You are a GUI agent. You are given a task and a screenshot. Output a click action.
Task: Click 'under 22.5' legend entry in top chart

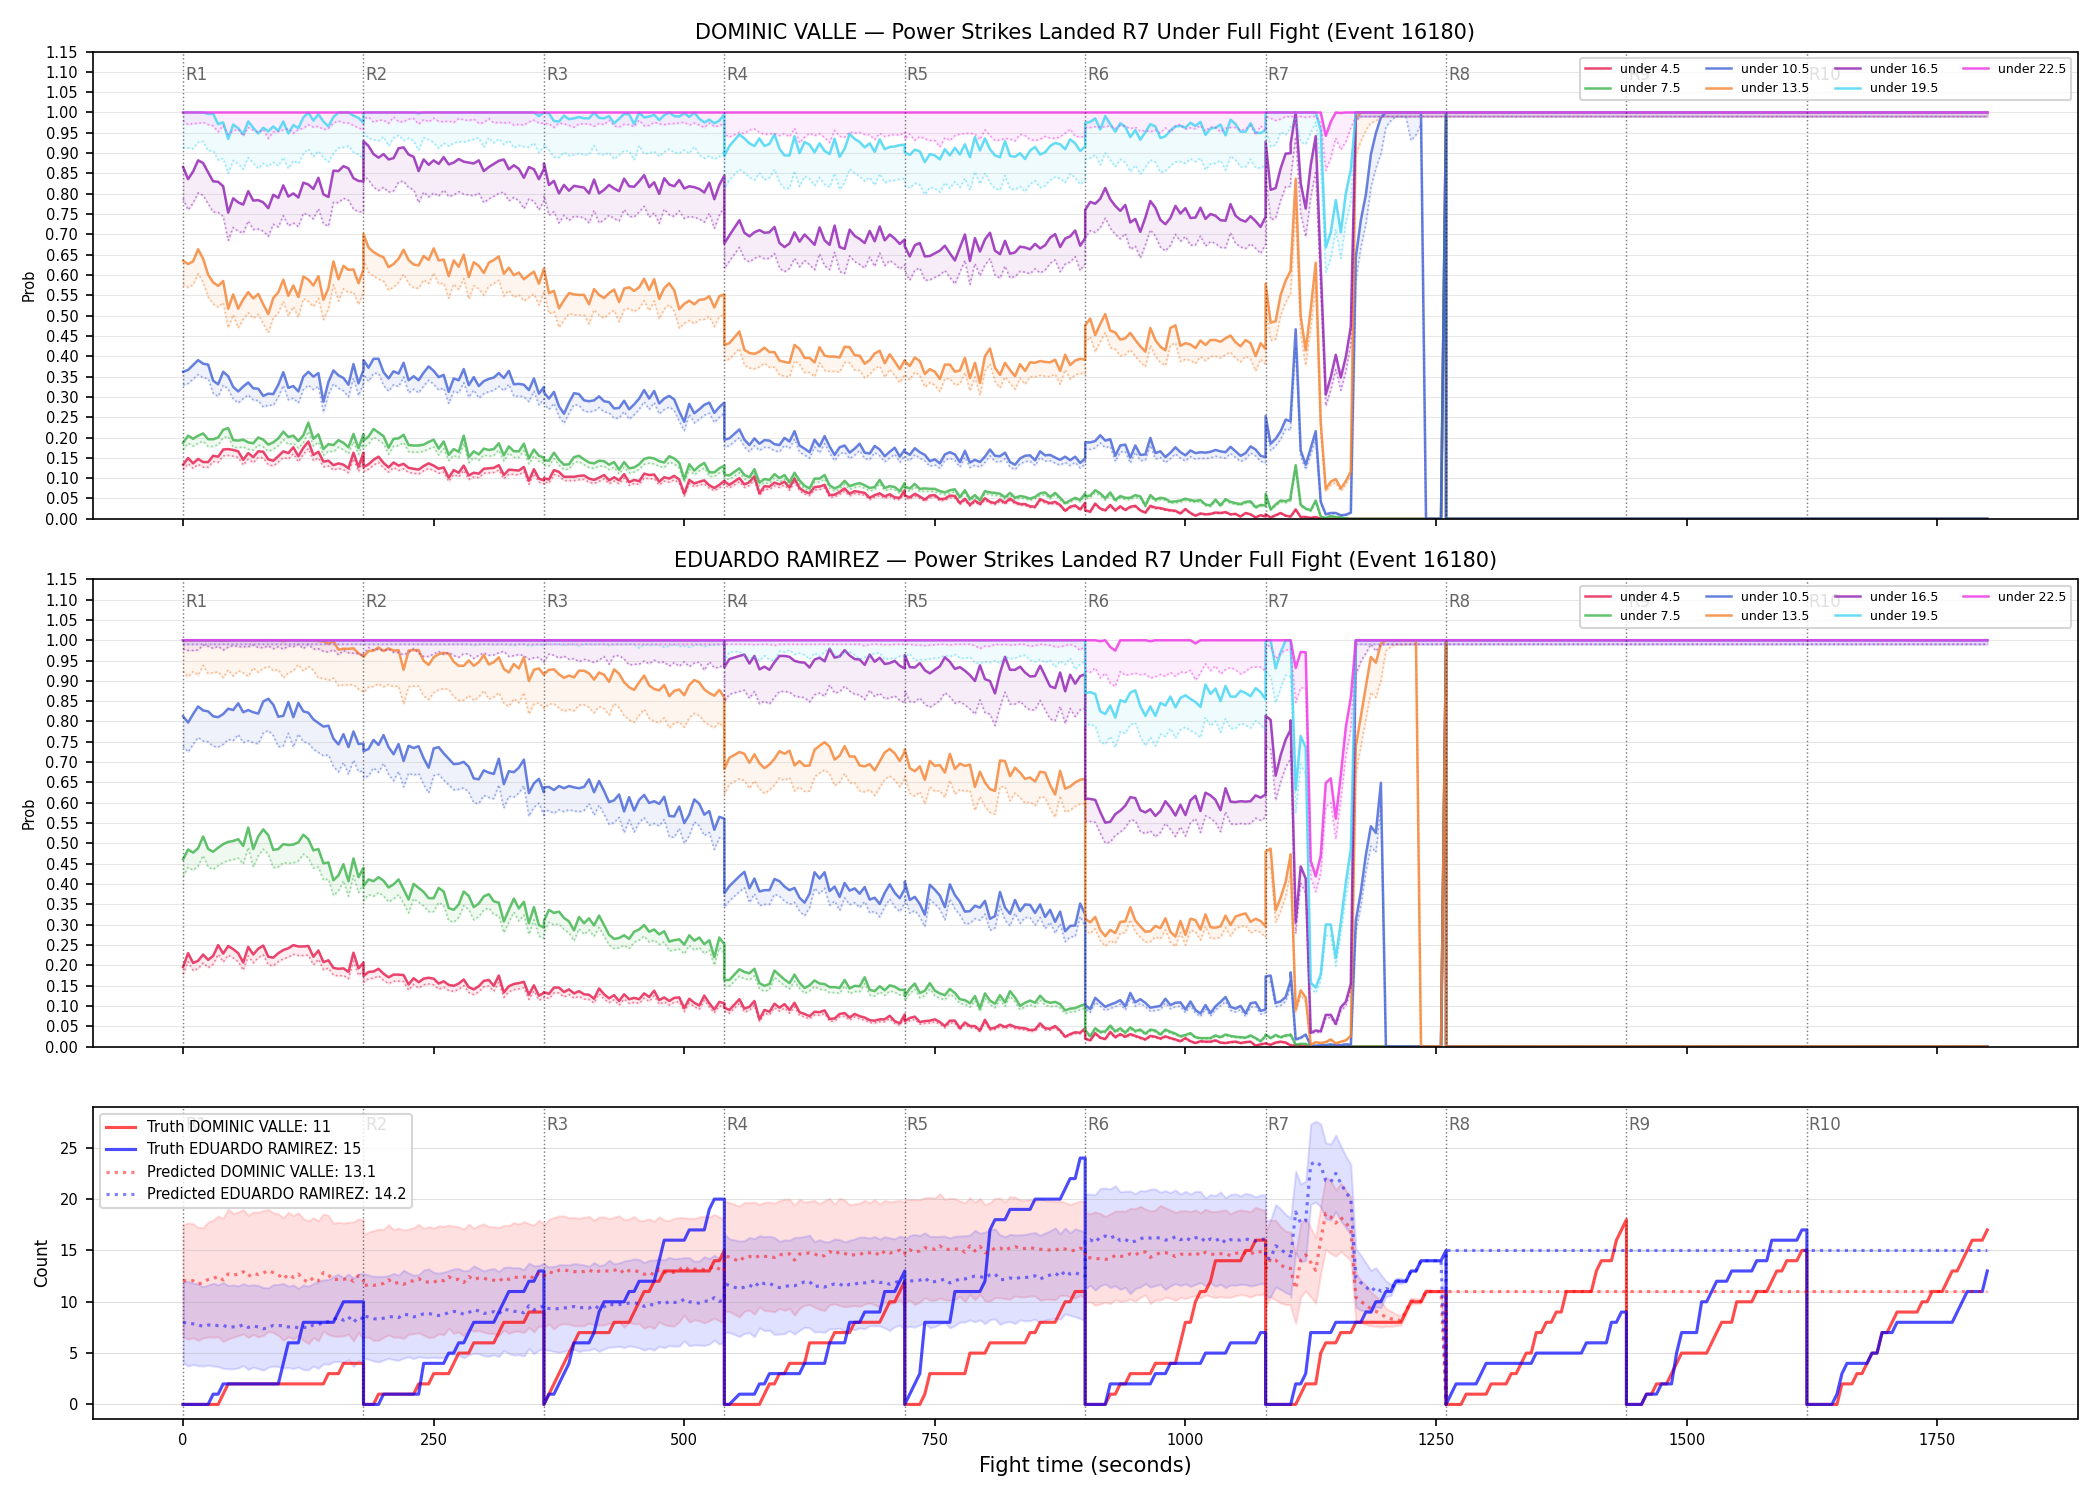click(2014, 69)
